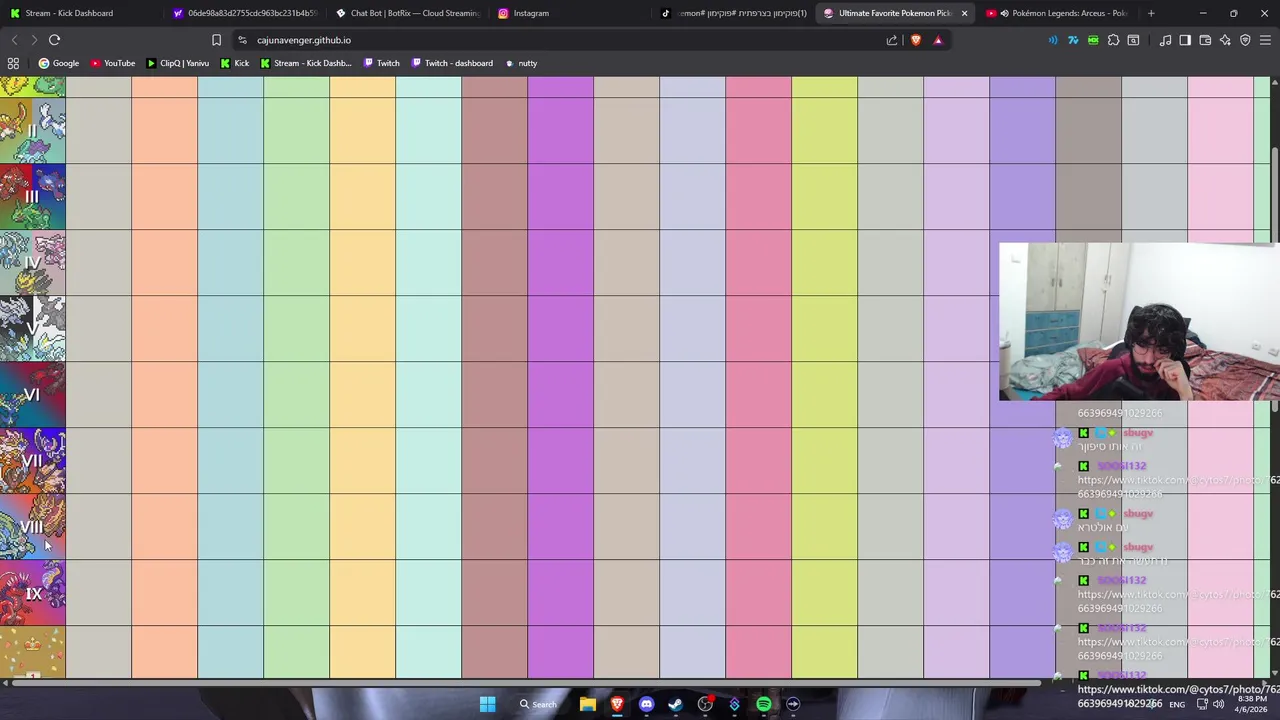
Task: Switch to the 06de98a83d2755 tab
Action: (x=243, y=13)
